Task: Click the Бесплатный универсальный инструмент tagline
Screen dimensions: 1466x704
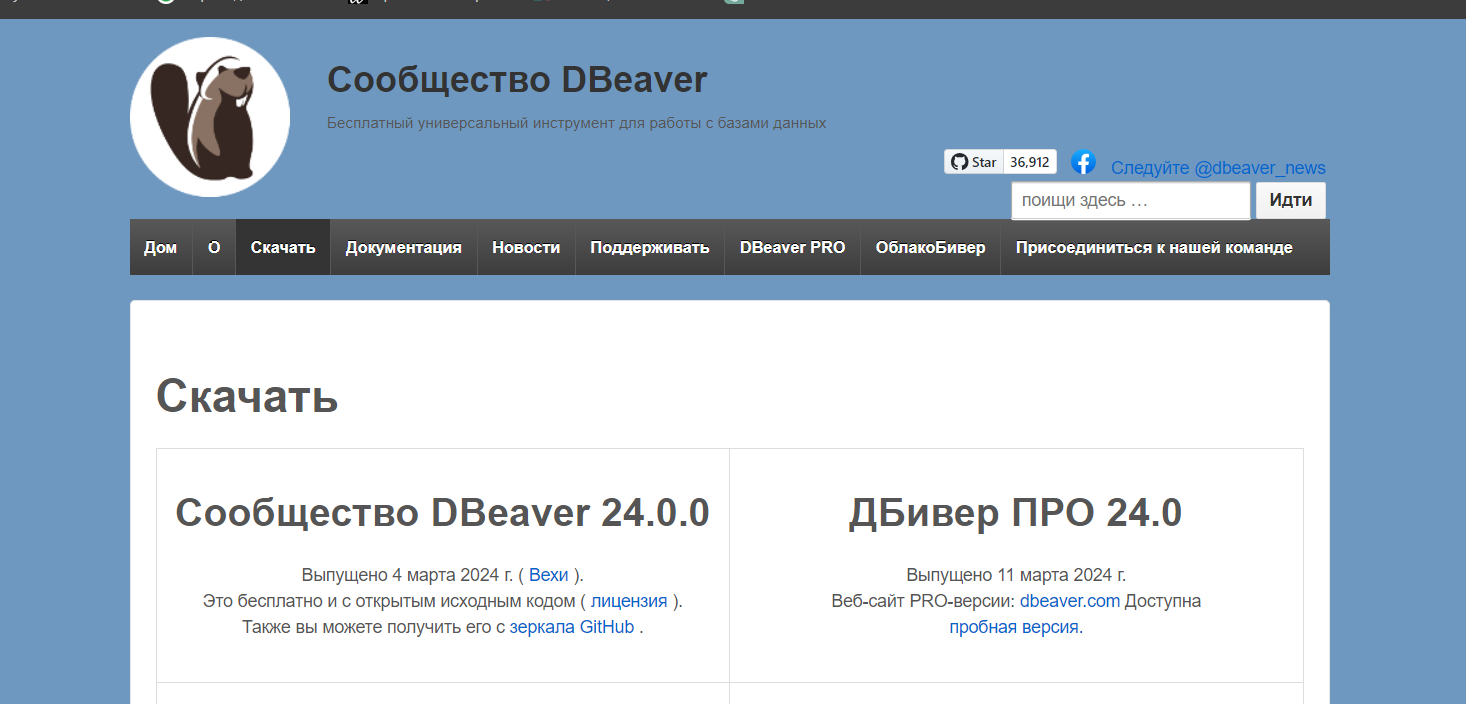Action: pos(577,123)
